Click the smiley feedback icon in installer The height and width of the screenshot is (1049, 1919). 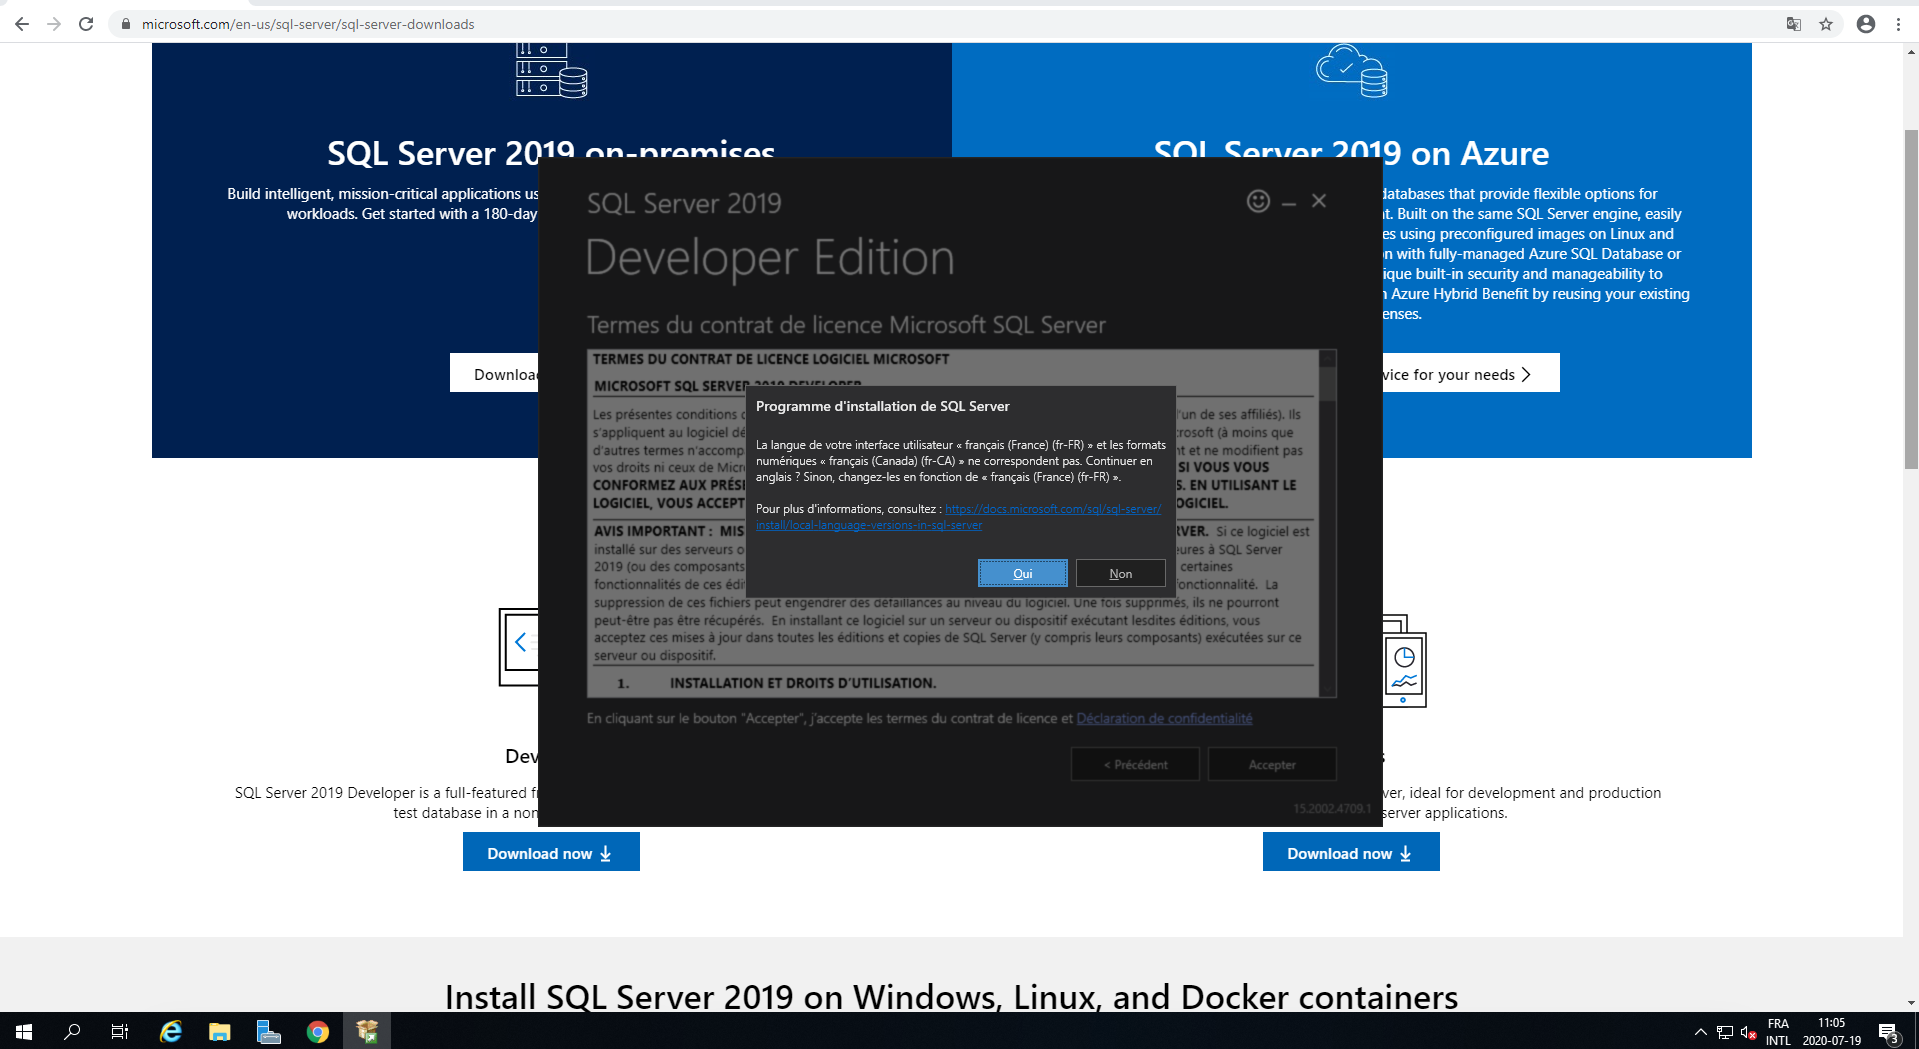[1258, 201]
